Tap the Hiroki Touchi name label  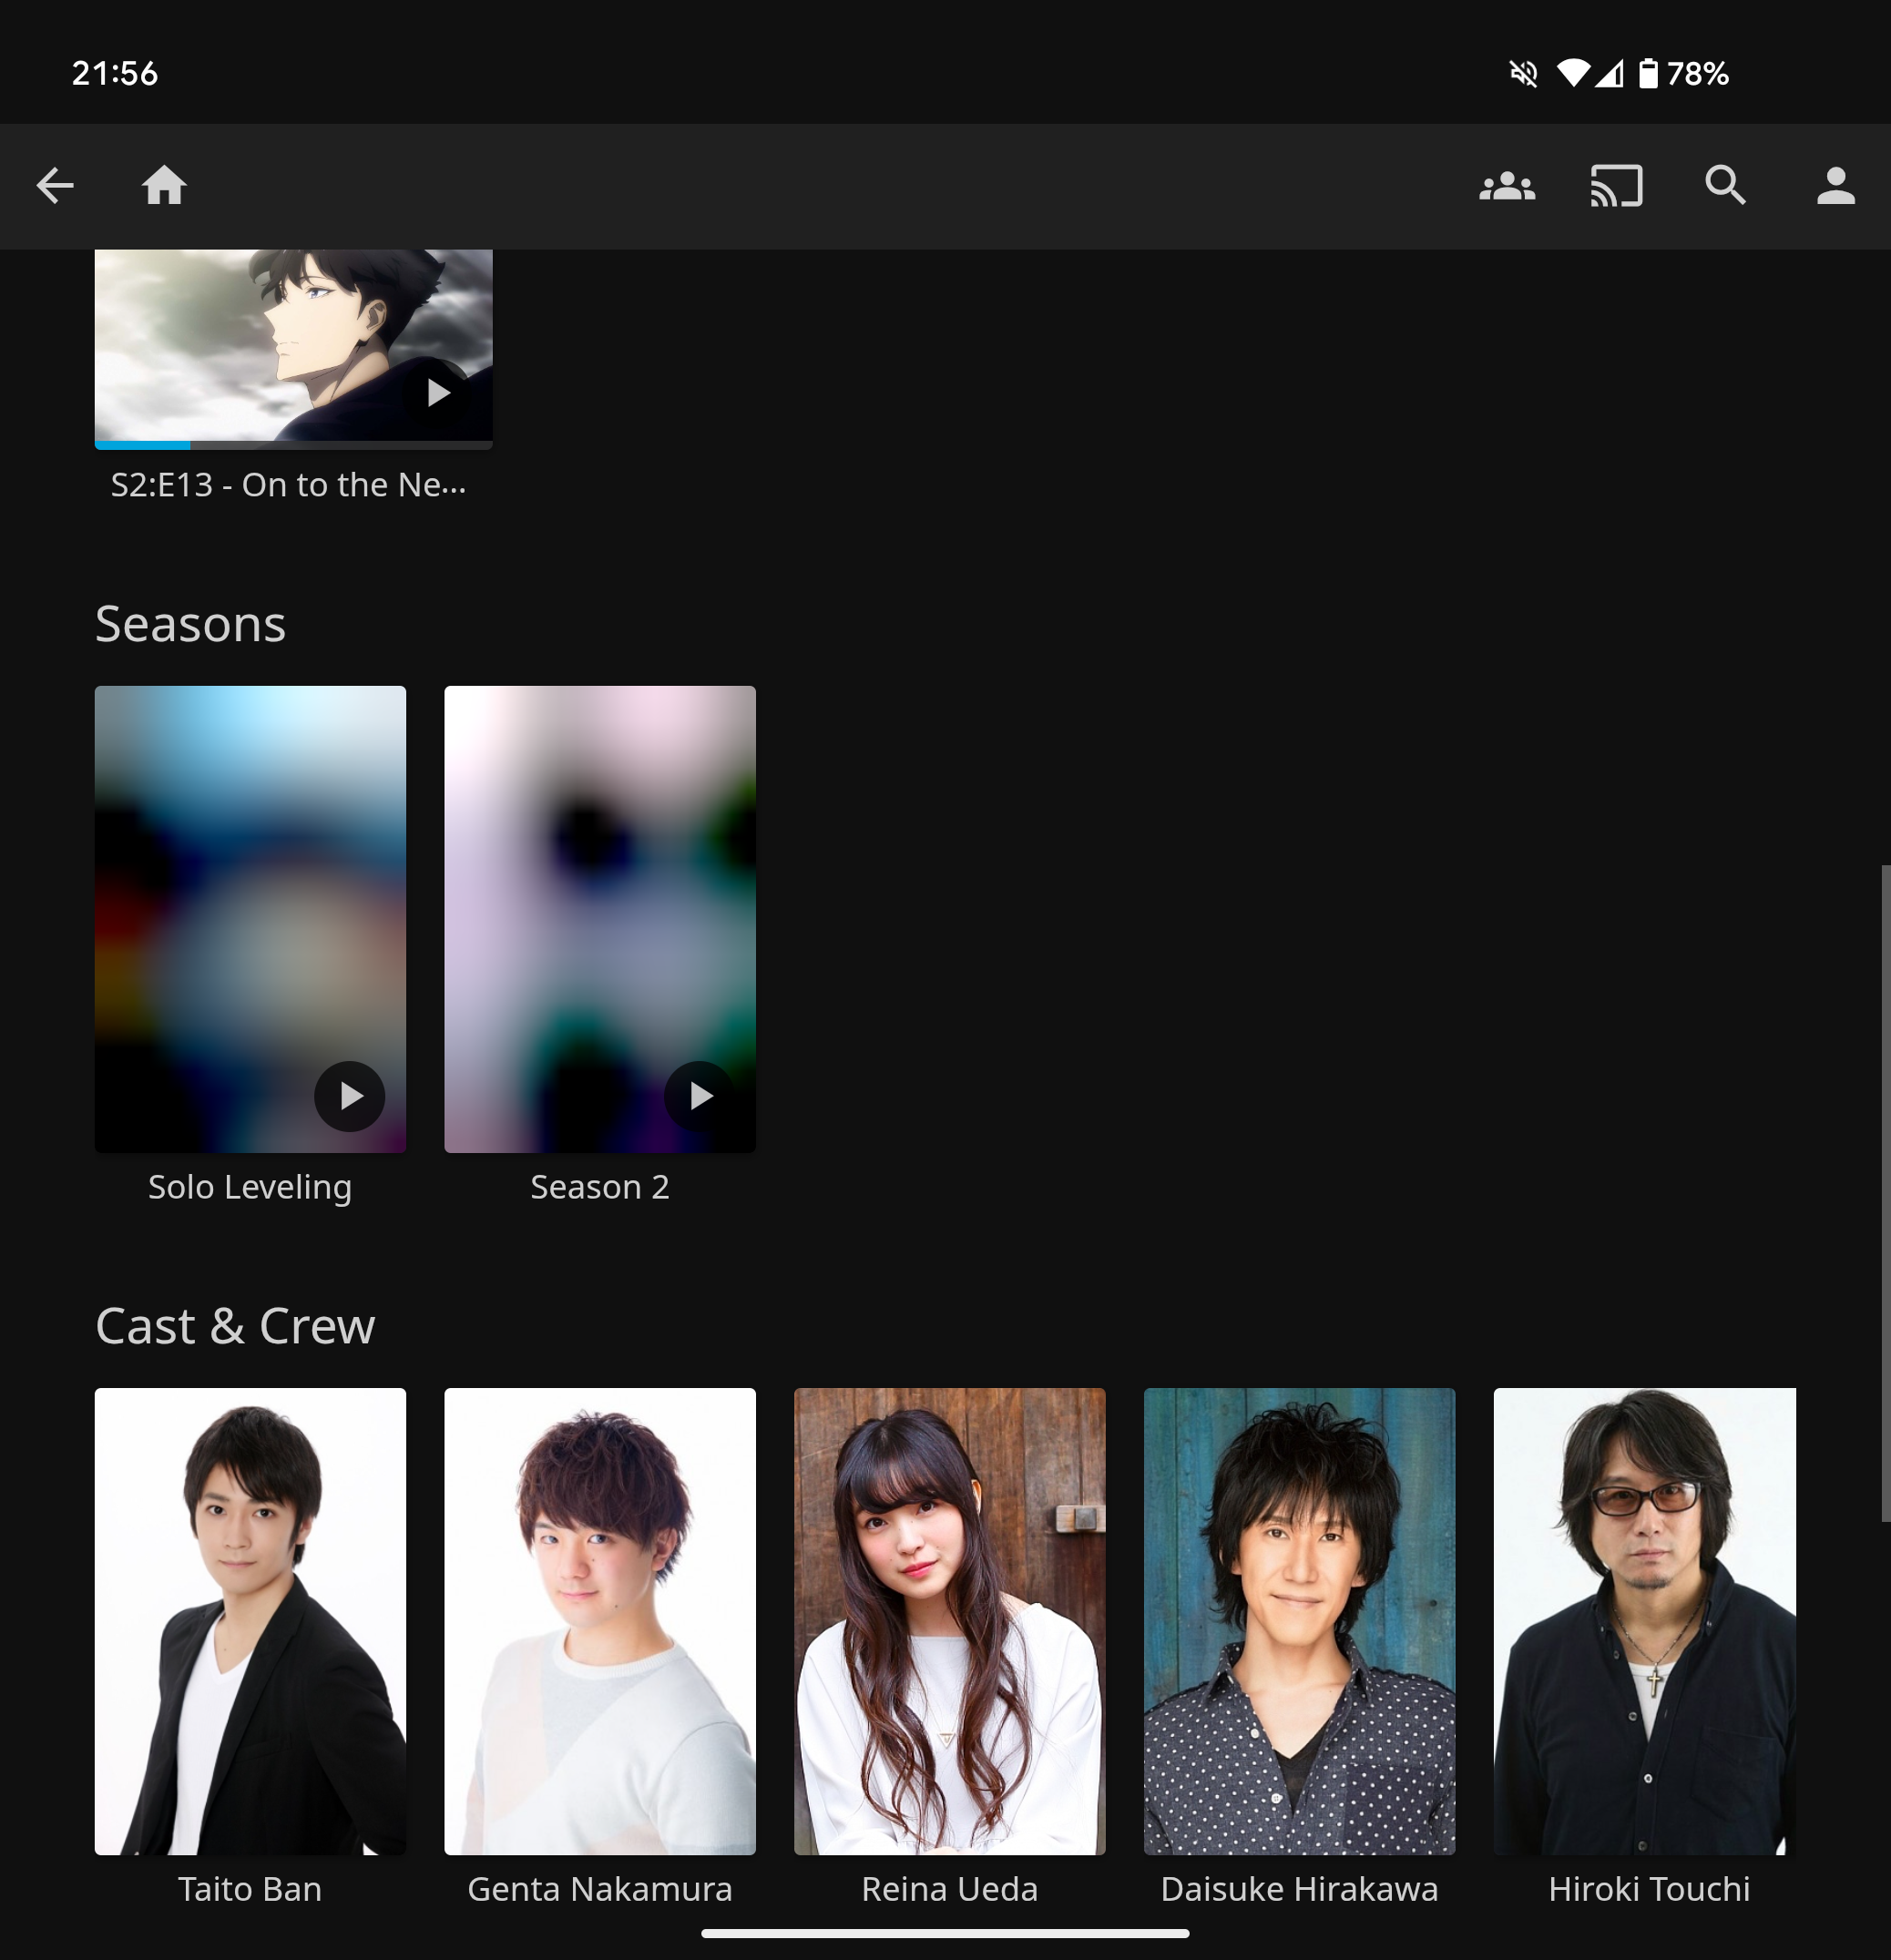pos(1648,1889)
